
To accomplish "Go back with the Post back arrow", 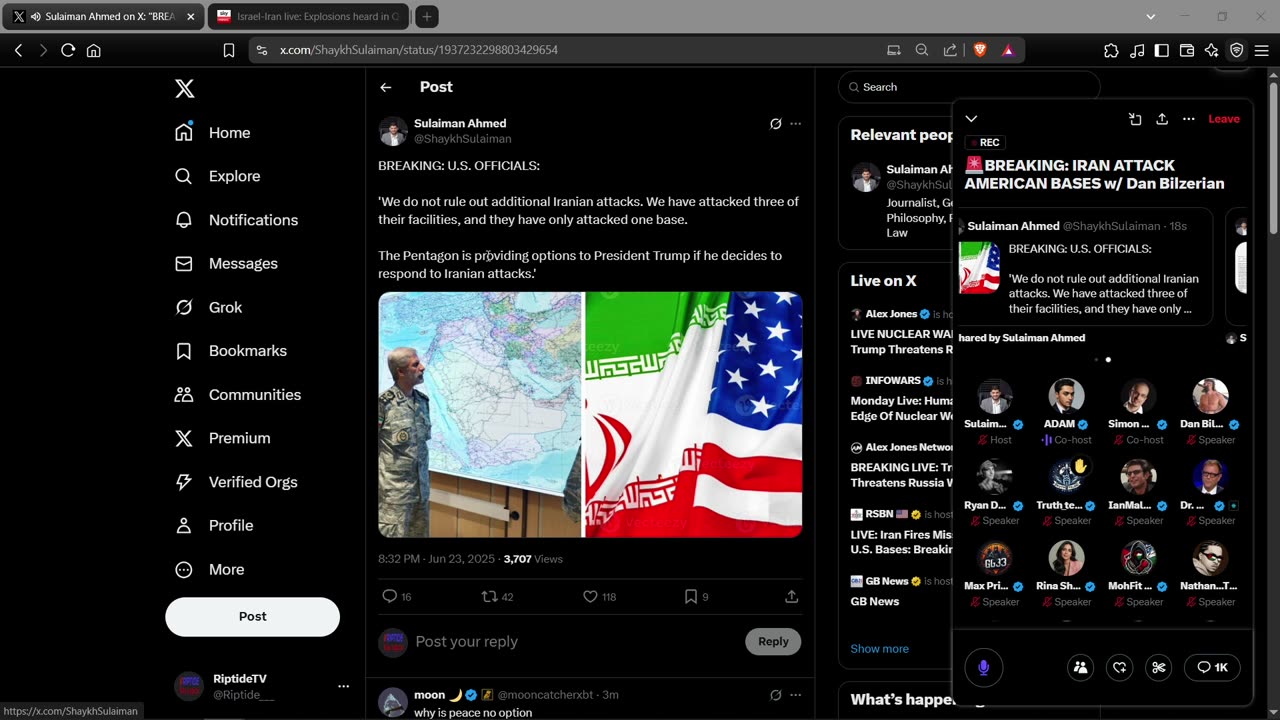I will point(386,88).
